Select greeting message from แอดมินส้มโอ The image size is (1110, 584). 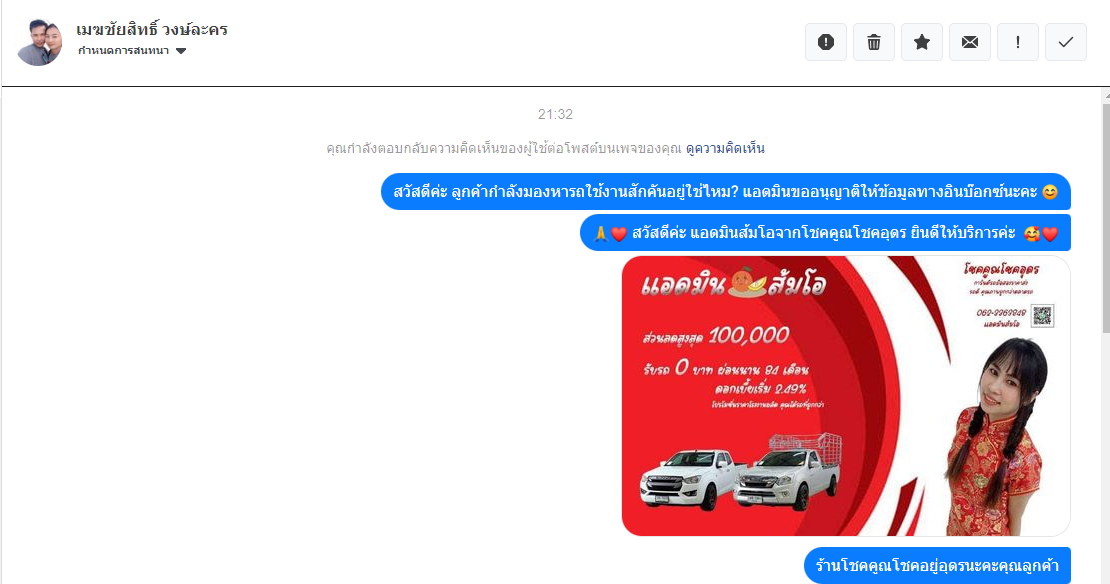pyautogui.click(x=825, y=233)
